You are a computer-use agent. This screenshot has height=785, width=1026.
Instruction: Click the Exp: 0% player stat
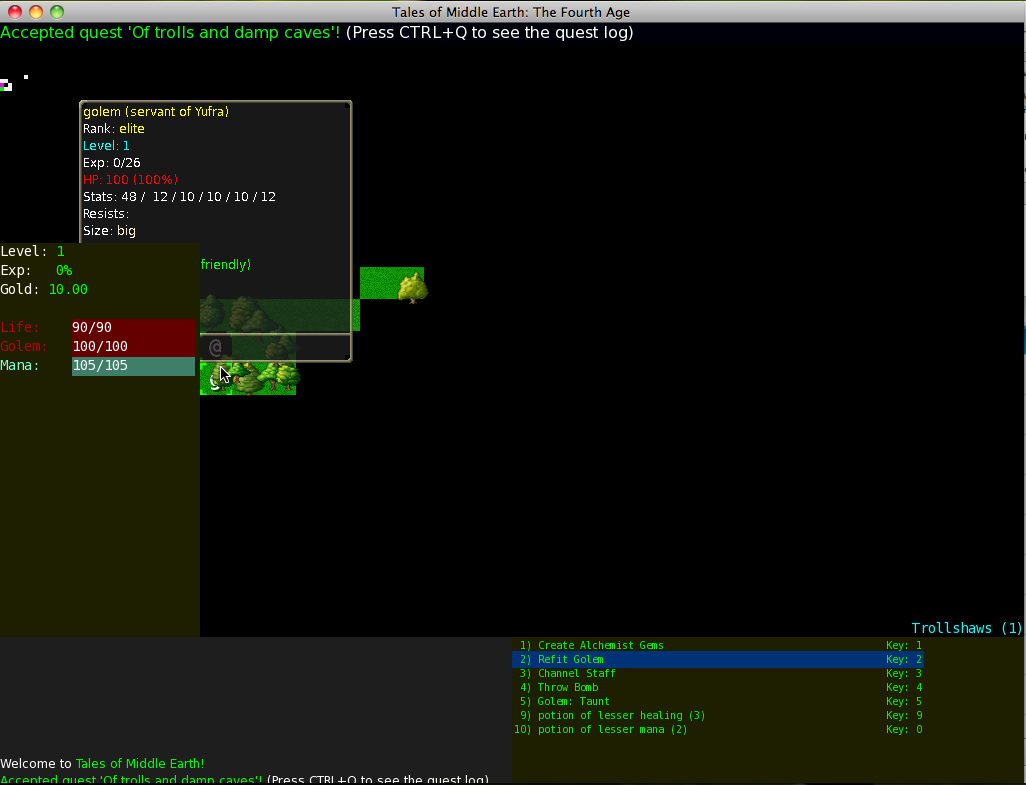36,270
